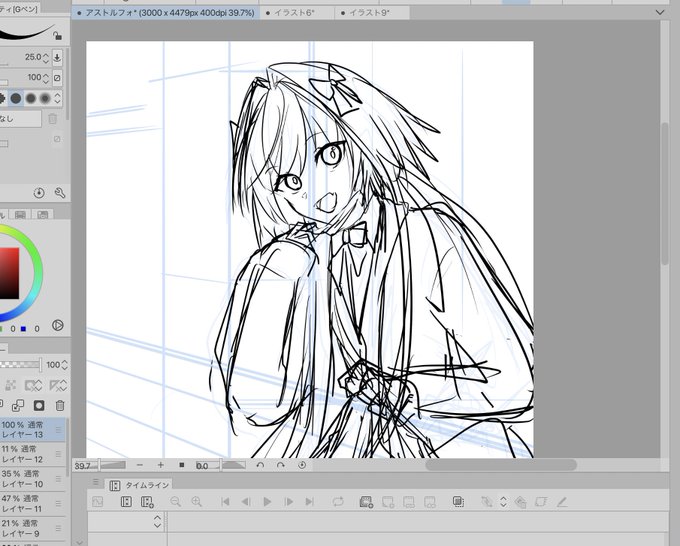Rotate canvas right with the clockwise arrow
This screenshot has width=680, height=546.
(281, 465)
